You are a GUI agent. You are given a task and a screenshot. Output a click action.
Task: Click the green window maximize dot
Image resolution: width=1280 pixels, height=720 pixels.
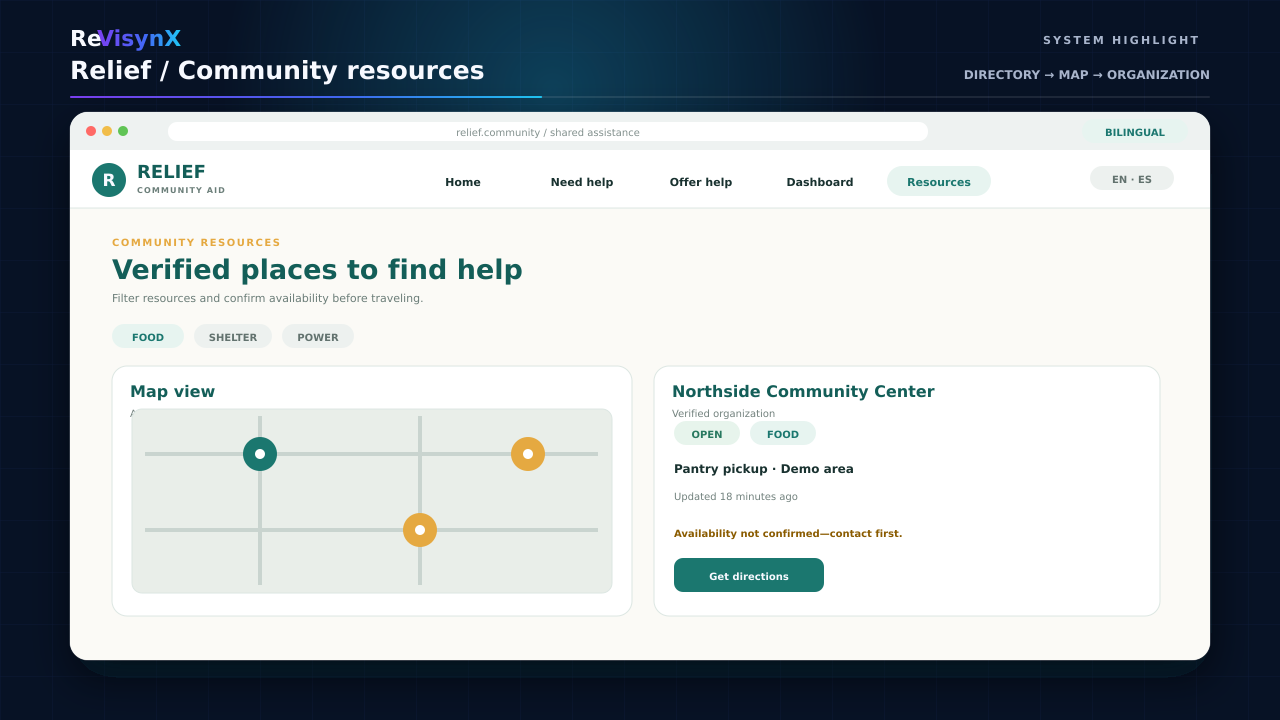pos(123,131)
